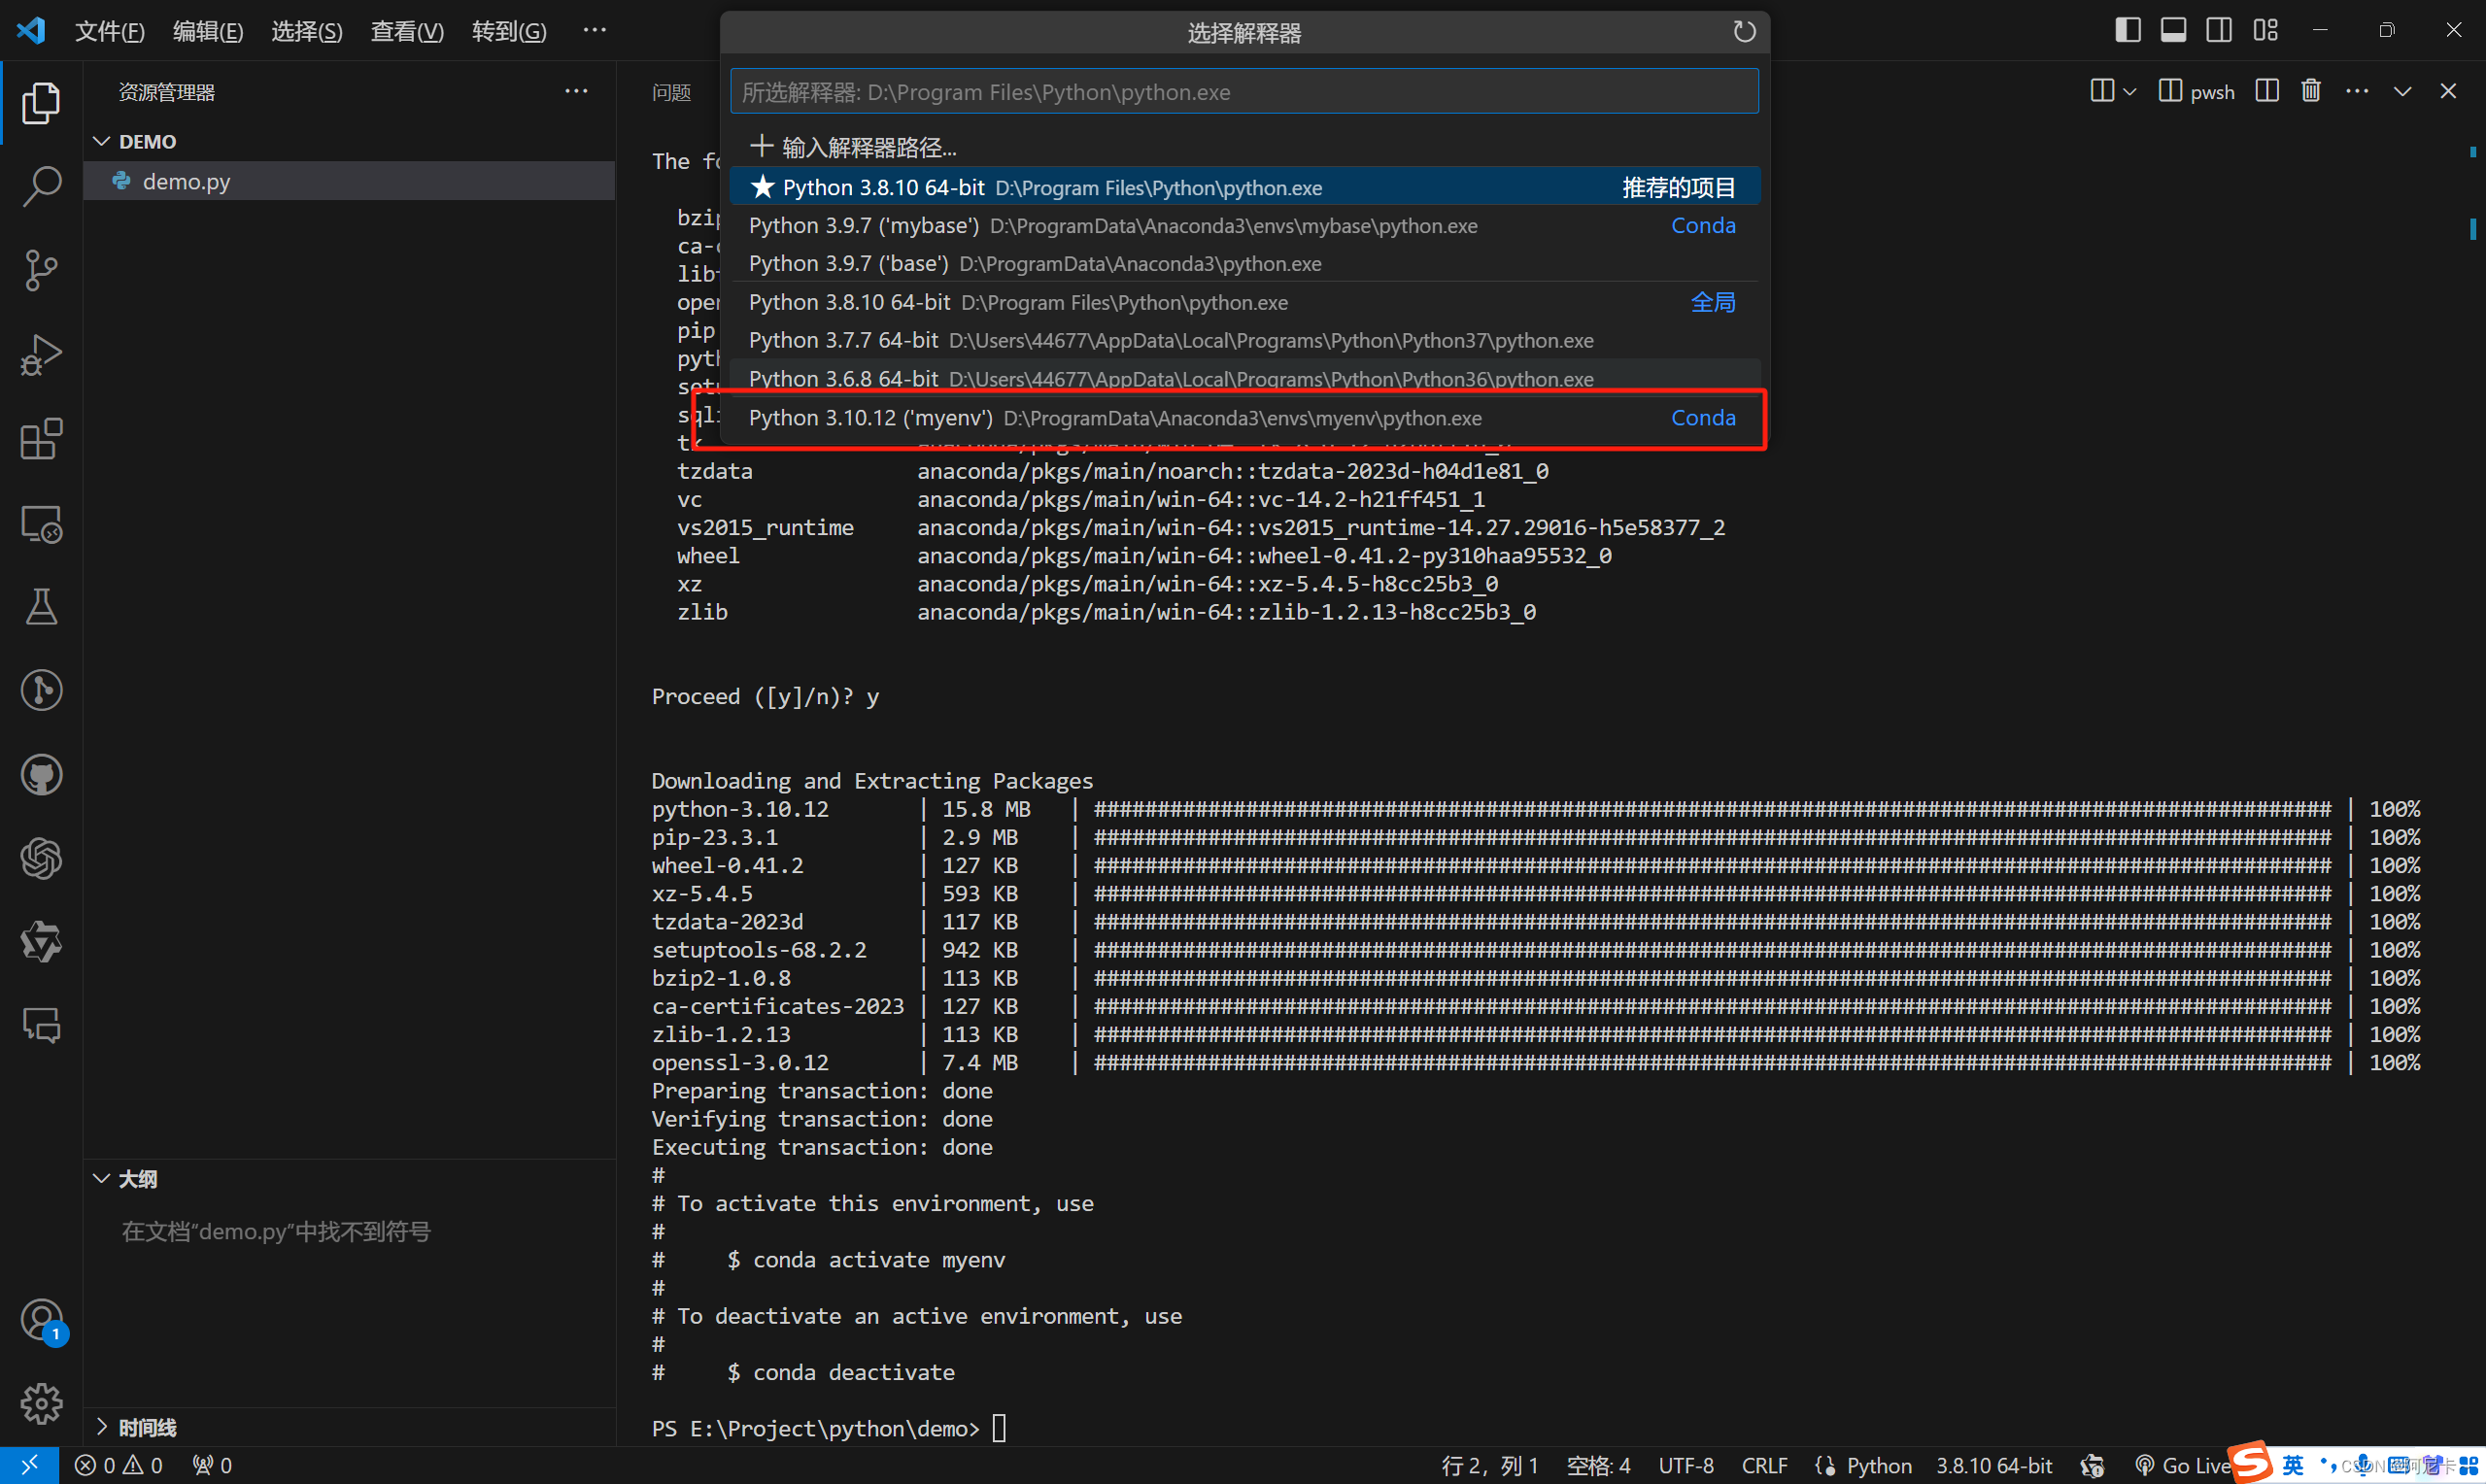Open the Run and Debug view
2486x1484 pixels.
[41, 355]
